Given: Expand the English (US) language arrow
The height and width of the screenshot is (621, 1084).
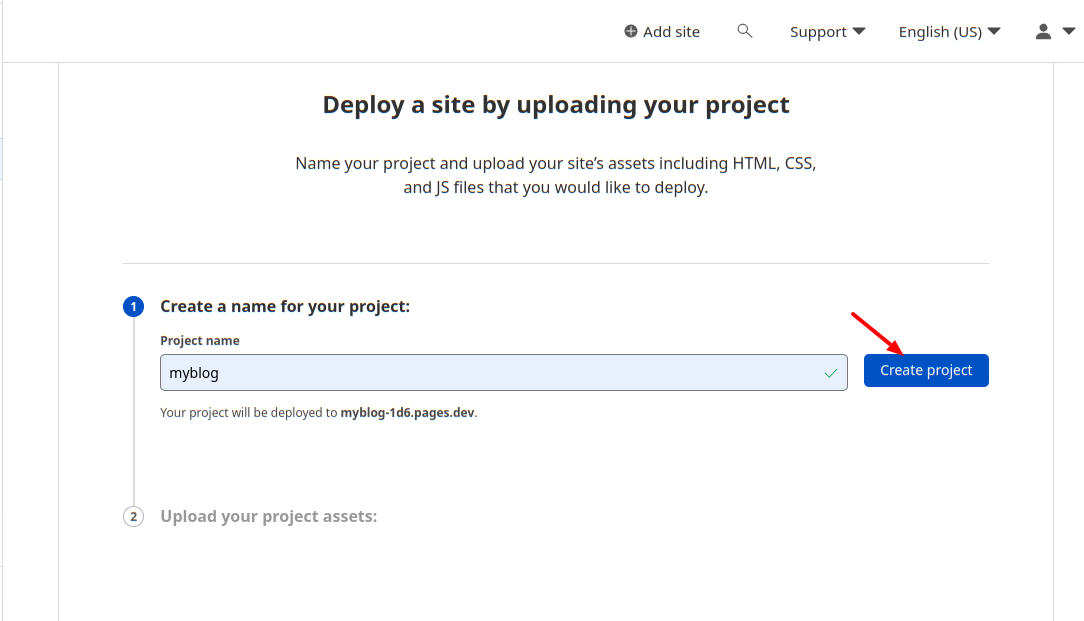Looking at the screenshot, I should [x=994, y=32].
